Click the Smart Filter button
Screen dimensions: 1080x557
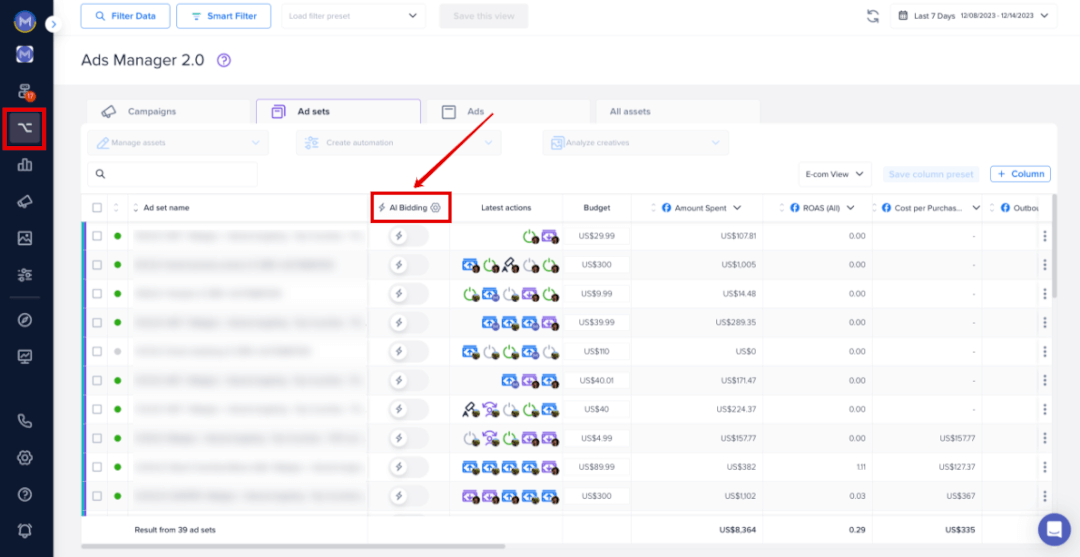pyautogui.click(x=222, y=16)
